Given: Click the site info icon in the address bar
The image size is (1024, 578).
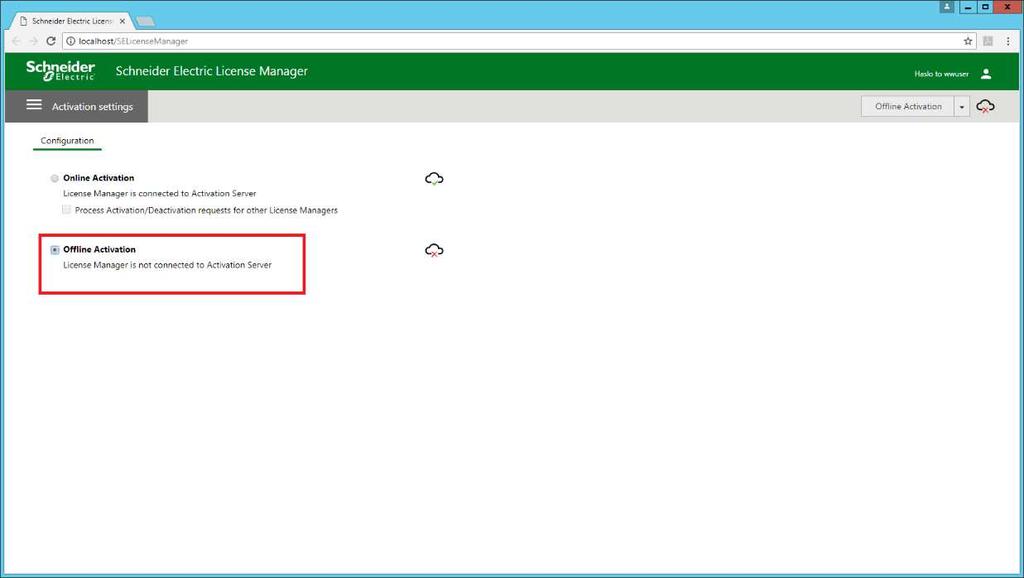Looking at the screenshot, I should pyautogui.click(x=71, y=40).
